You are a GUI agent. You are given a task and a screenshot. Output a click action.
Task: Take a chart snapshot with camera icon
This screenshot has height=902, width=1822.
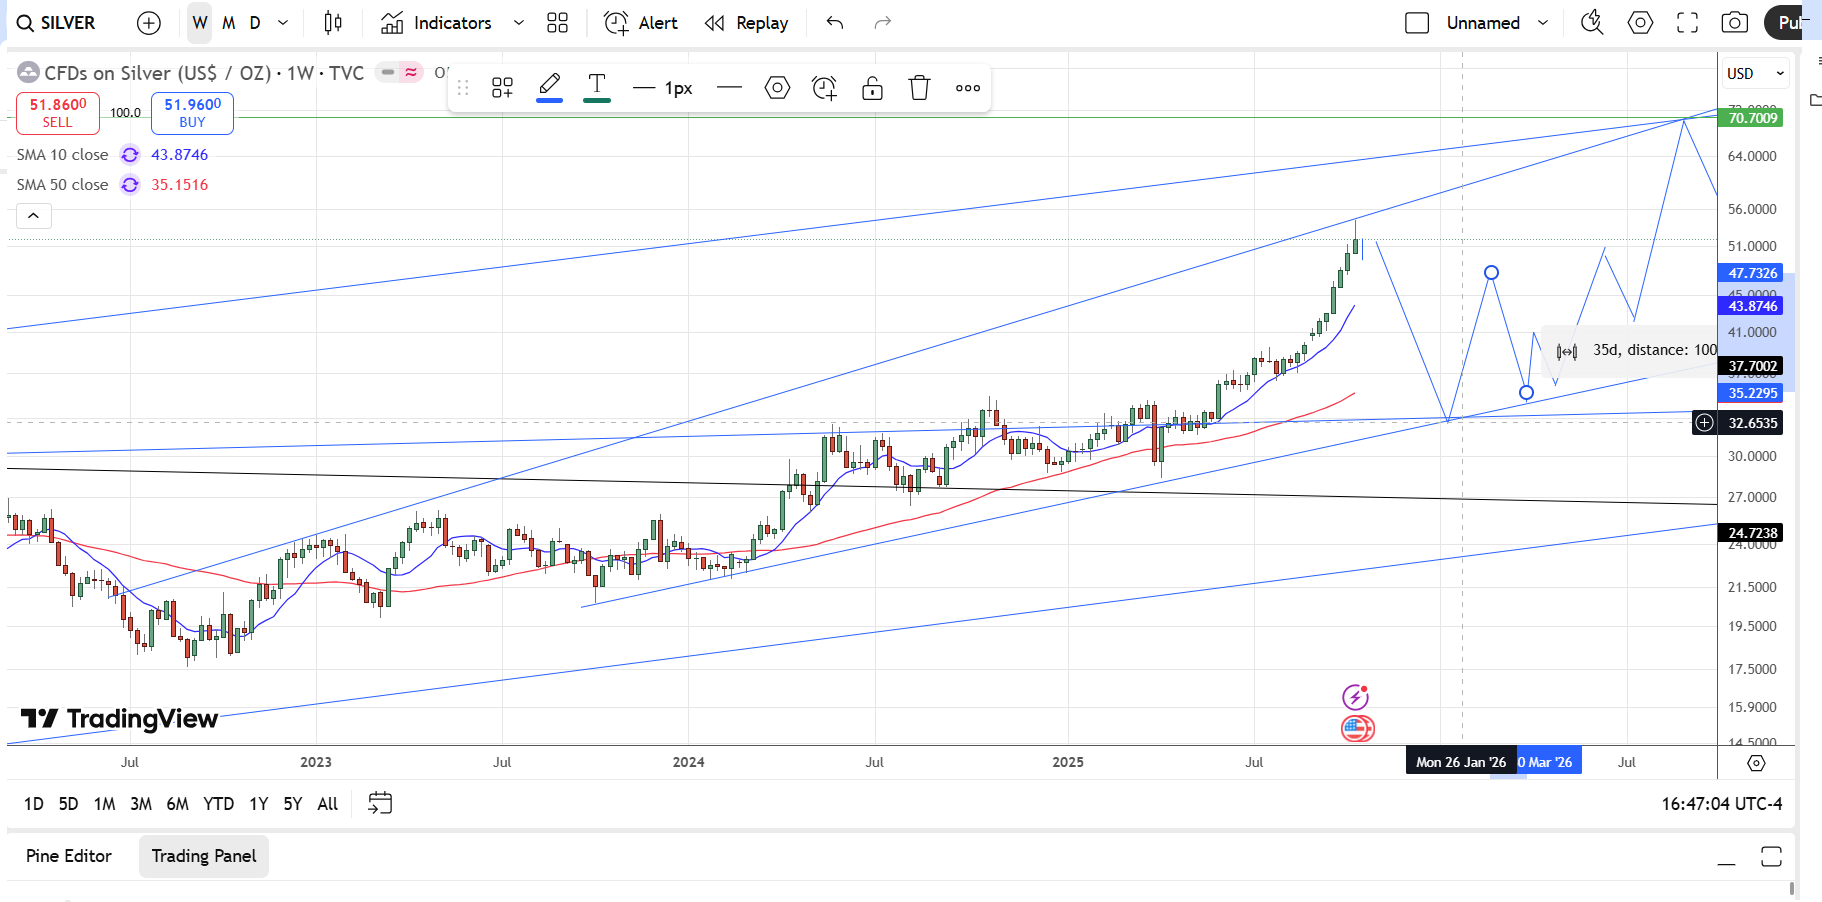[x=1734, y=23]
